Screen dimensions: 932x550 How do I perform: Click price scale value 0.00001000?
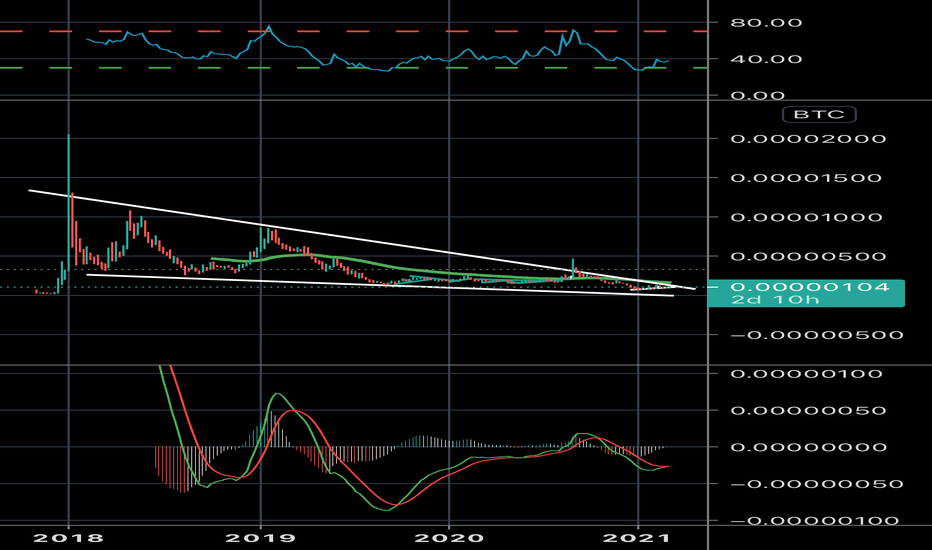[805, 217]
